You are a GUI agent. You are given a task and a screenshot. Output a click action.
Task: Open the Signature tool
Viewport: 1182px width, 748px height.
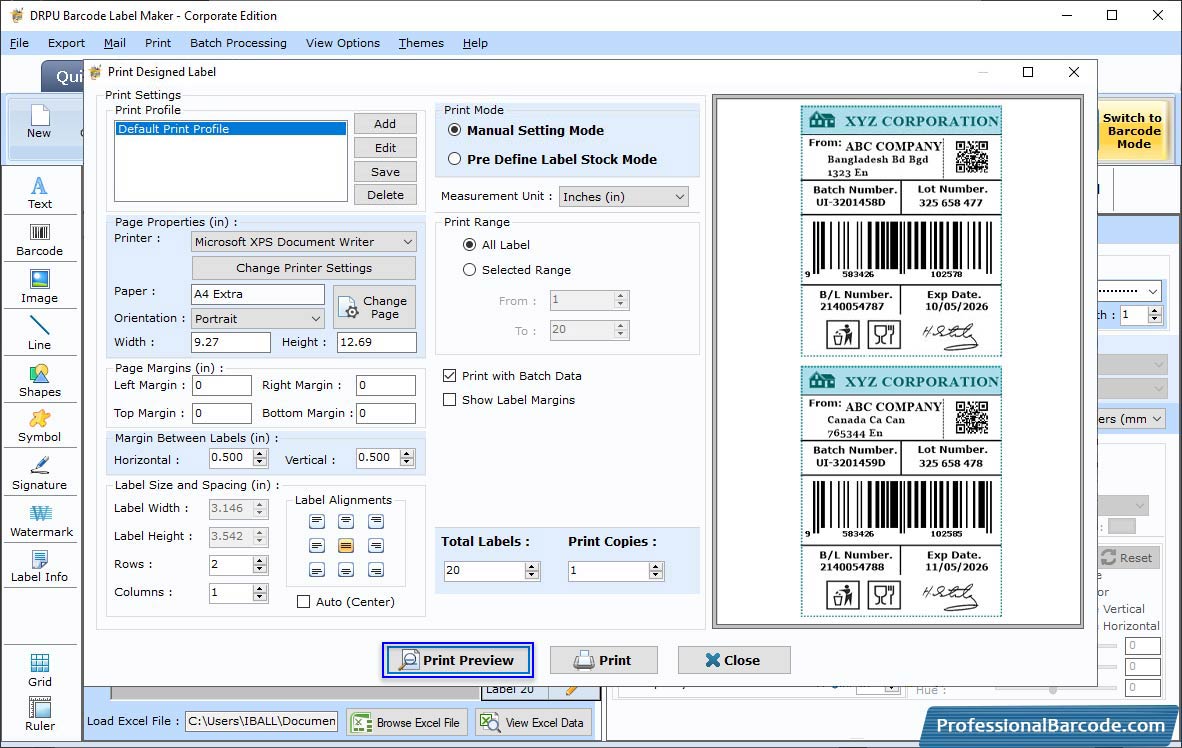coord(40,474)
